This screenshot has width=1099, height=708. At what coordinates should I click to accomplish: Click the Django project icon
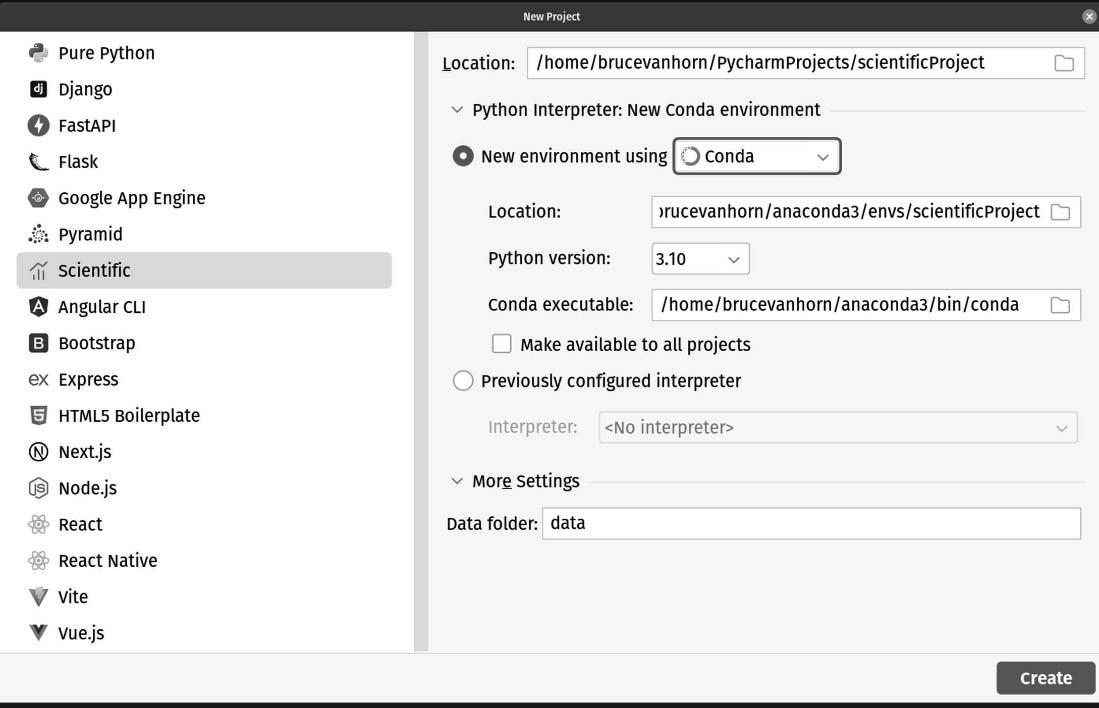pyautogui.click(x=39, y=89)
